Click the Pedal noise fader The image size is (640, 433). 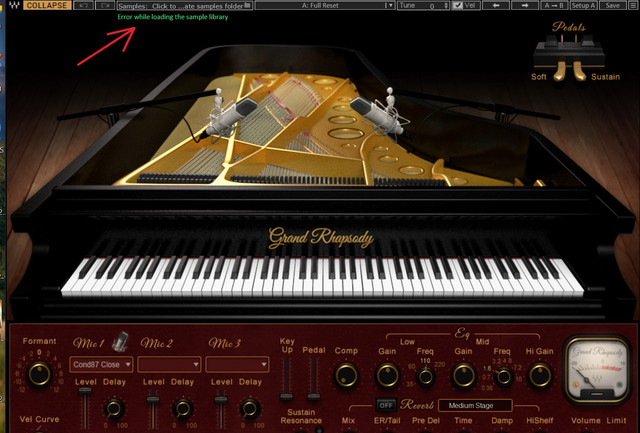tap(314, 396)
